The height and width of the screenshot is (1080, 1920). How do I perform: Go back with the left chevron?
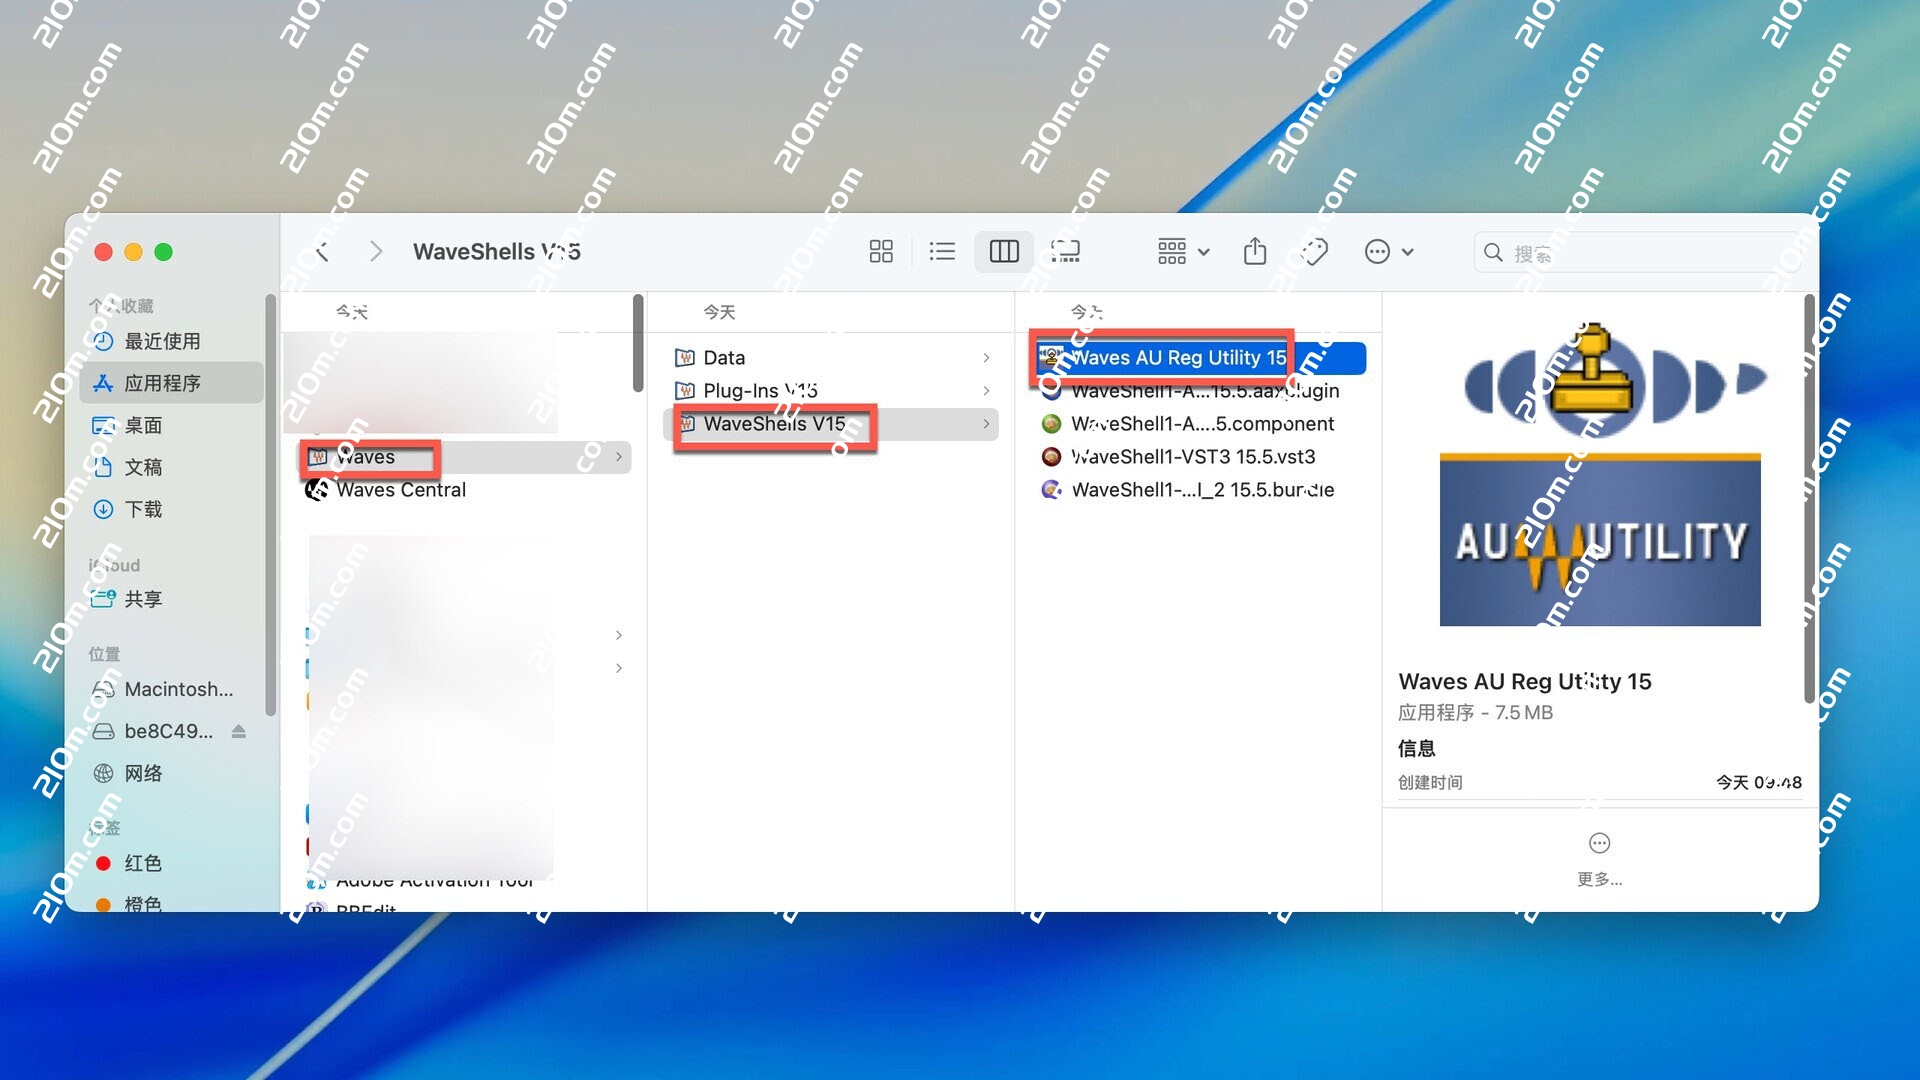click(x=322, y=251)
